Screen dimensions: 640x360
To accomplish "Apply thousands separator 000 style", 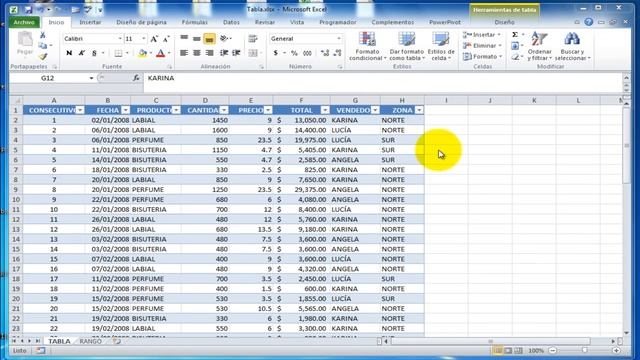I will [x=307, y=53].
